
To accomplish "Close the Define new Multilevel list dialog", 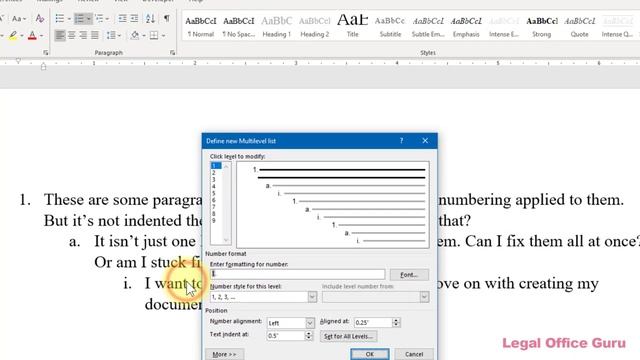I will click(x=425, y=140).
